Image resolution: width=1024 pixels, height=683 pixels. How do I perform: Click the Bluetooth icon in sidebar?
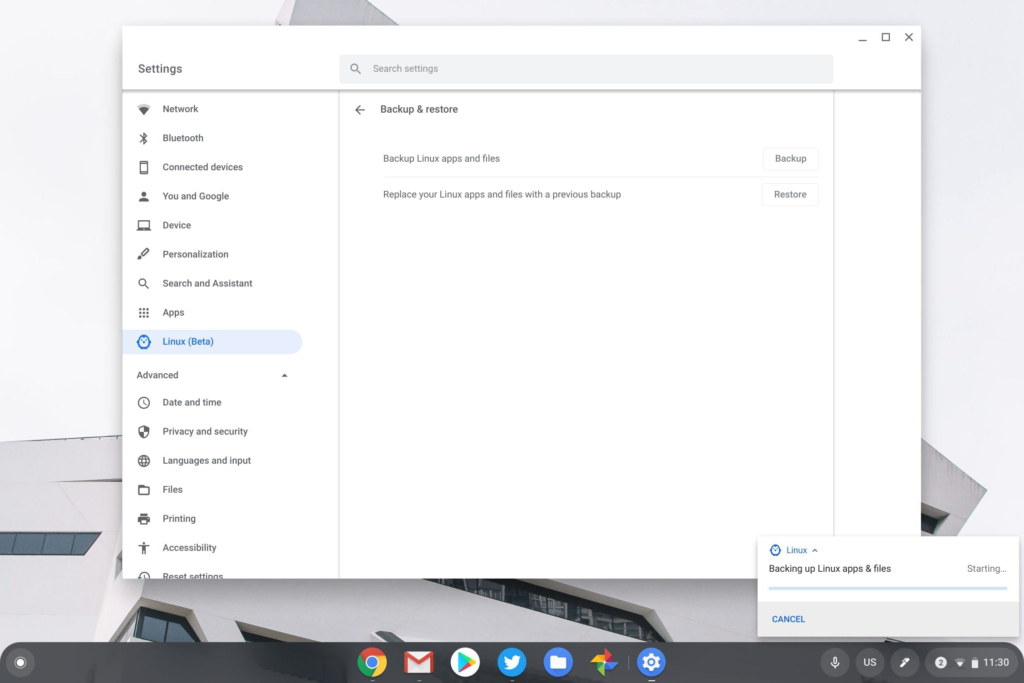click(144, 138)
